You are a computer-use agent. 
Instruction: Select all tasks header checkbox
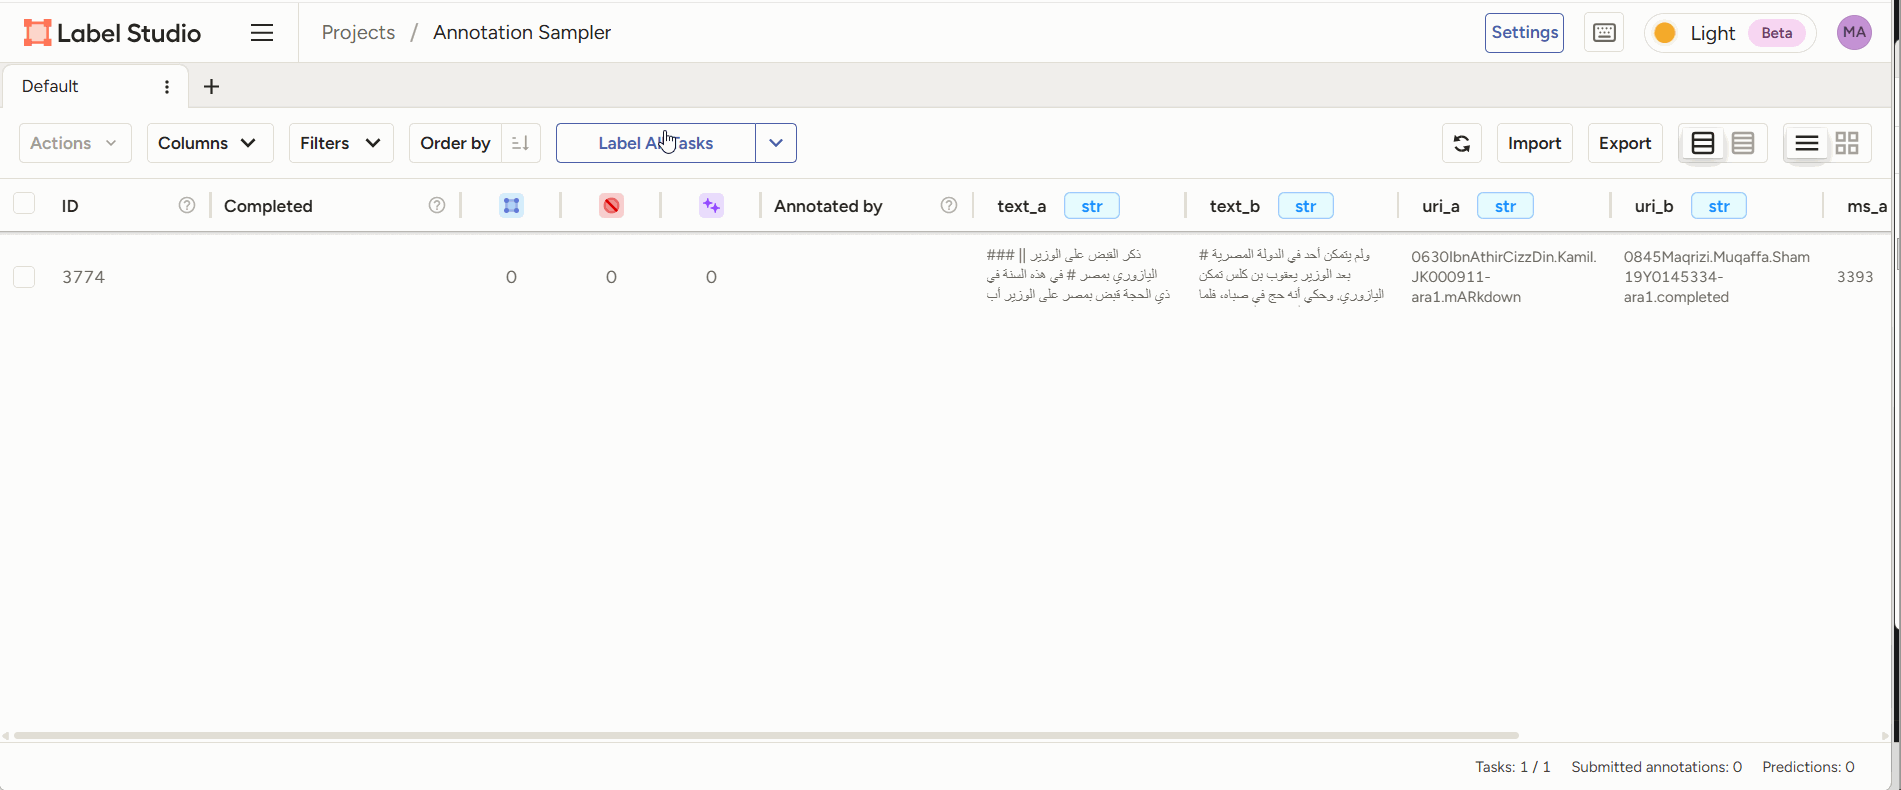coord(24,204)
